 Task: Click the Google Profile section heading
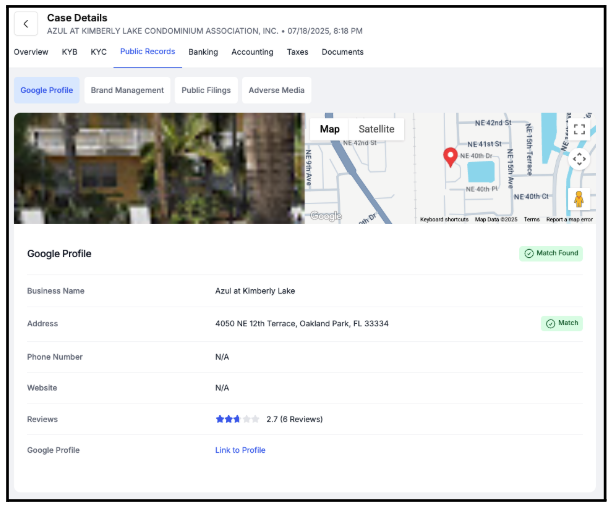[59, 254]
